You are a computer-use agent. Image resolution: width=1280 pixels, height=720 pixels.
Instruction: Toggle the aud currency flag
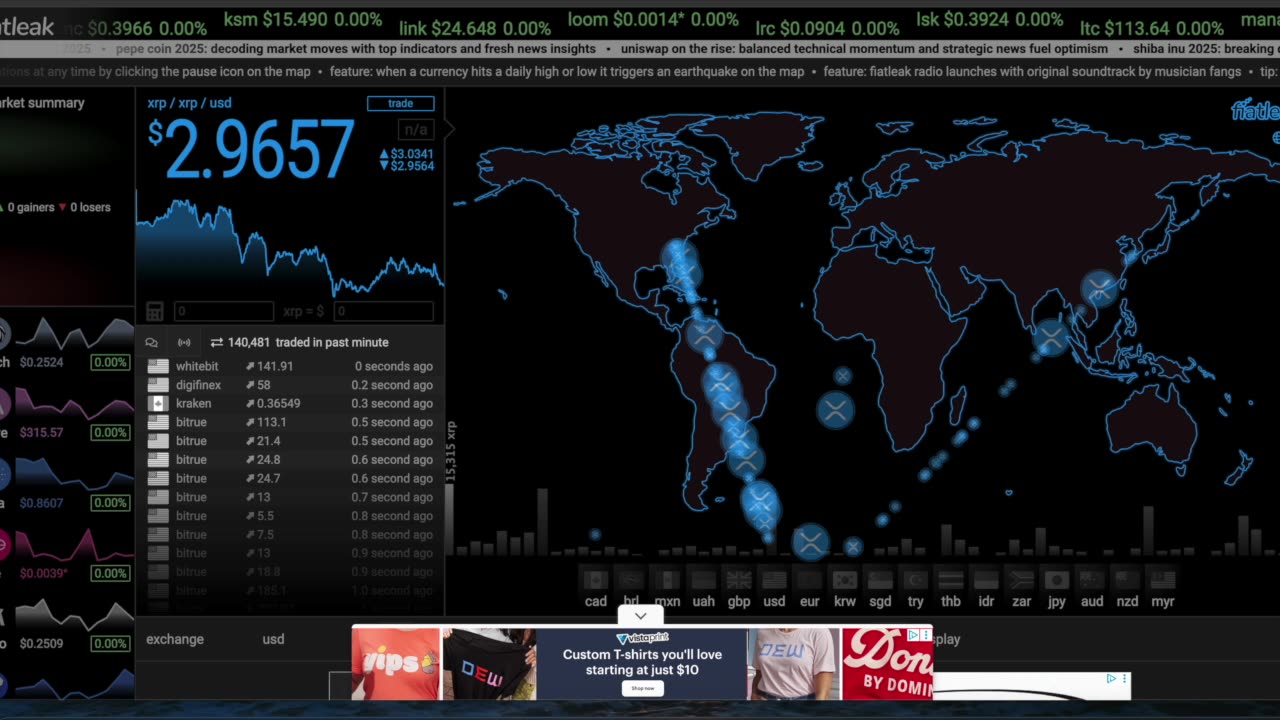1092,580
